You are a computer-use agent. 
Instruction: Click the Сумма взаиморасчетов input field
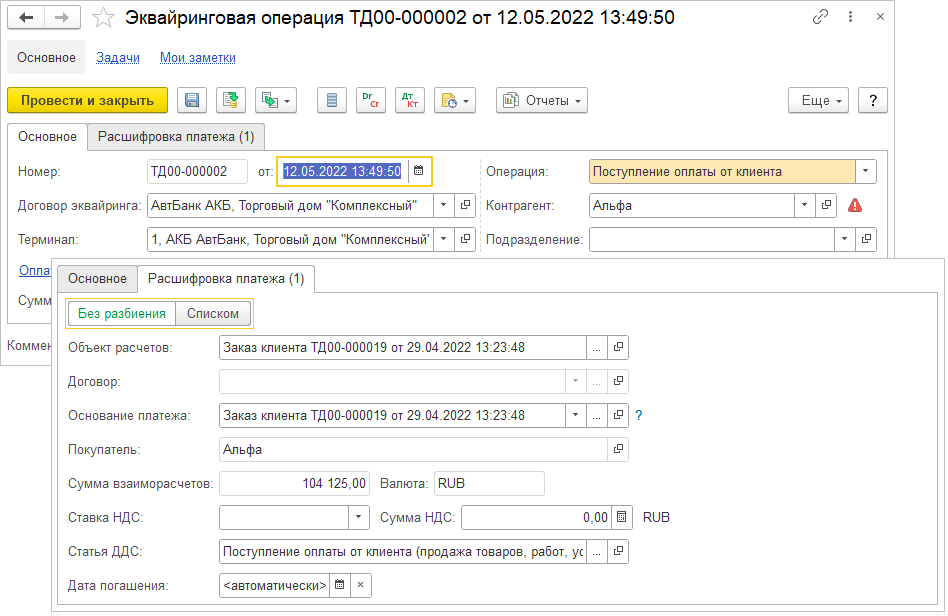(295, 483)
